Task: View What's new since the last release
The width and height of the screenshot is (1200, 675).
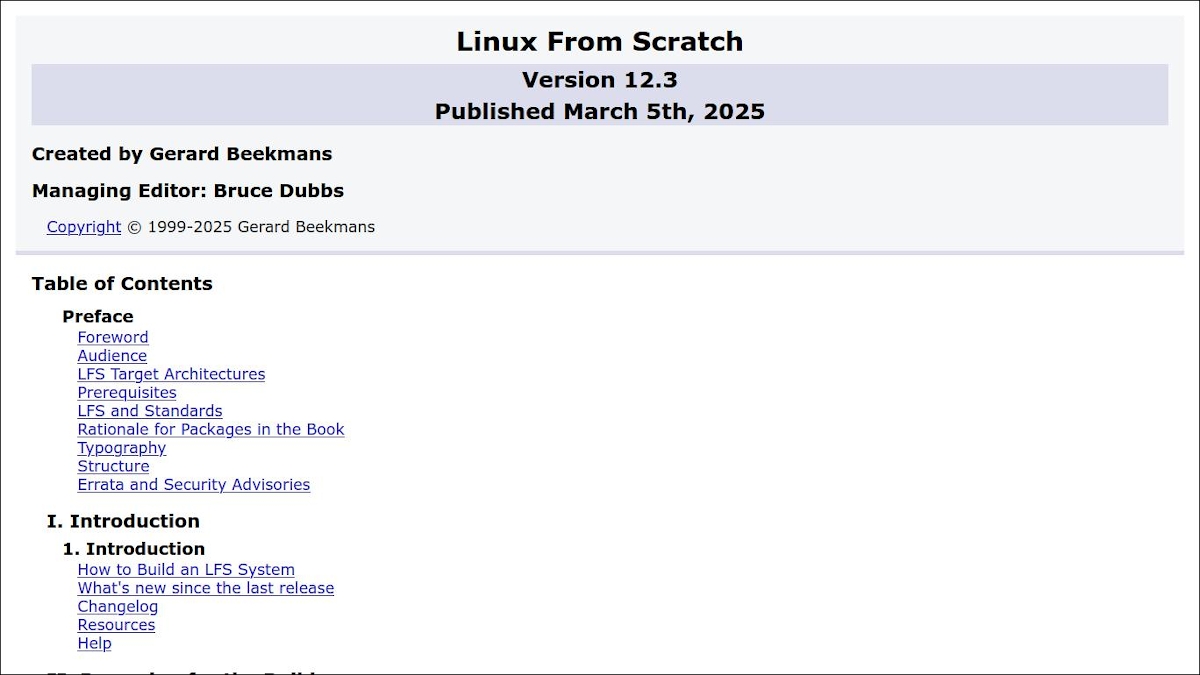Action: click(x=206, y=588)
